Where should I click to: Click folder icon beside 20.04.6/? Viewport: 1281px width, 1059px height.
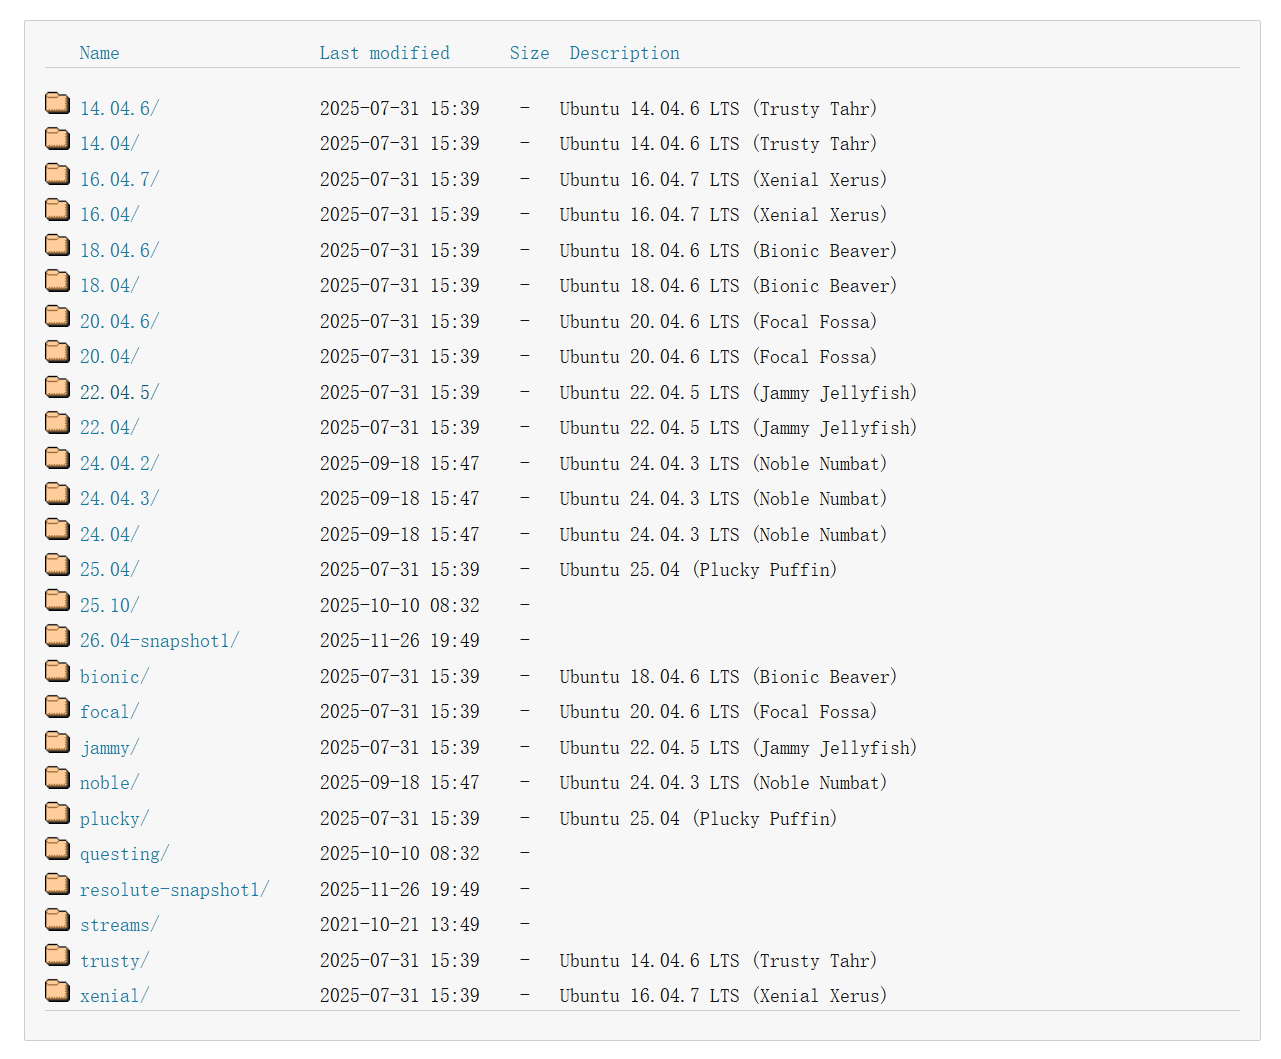point(58,316)
